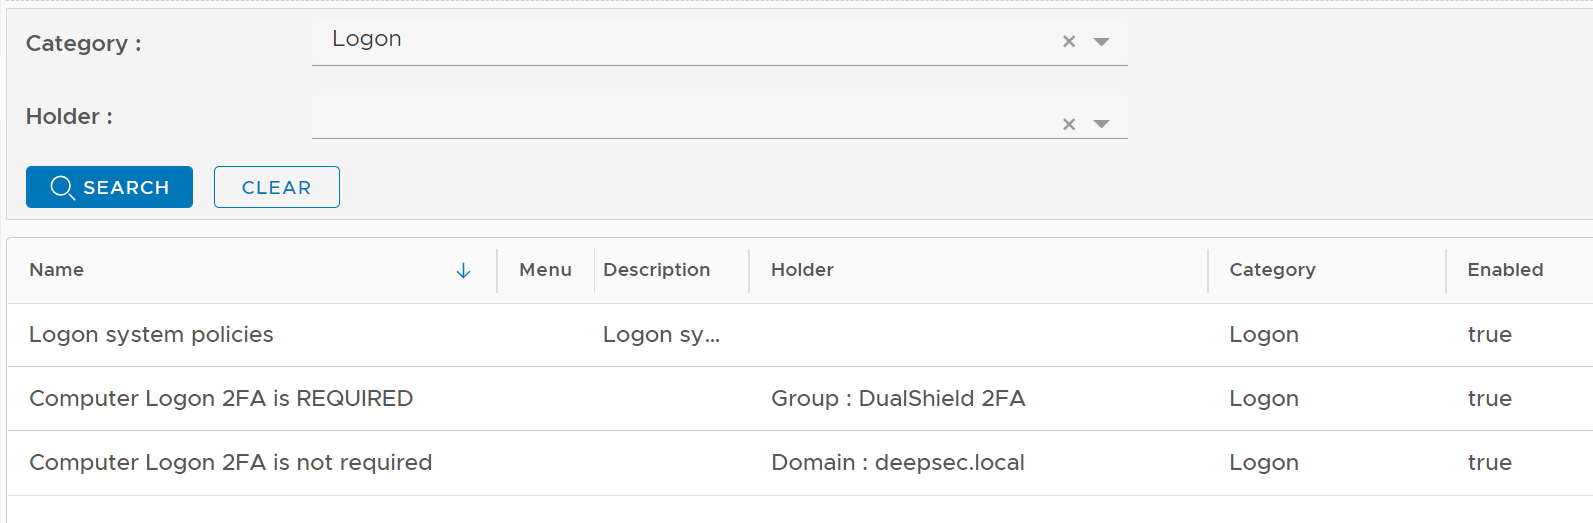Expand the Holder dropdown arrow

click(1101, 124)
